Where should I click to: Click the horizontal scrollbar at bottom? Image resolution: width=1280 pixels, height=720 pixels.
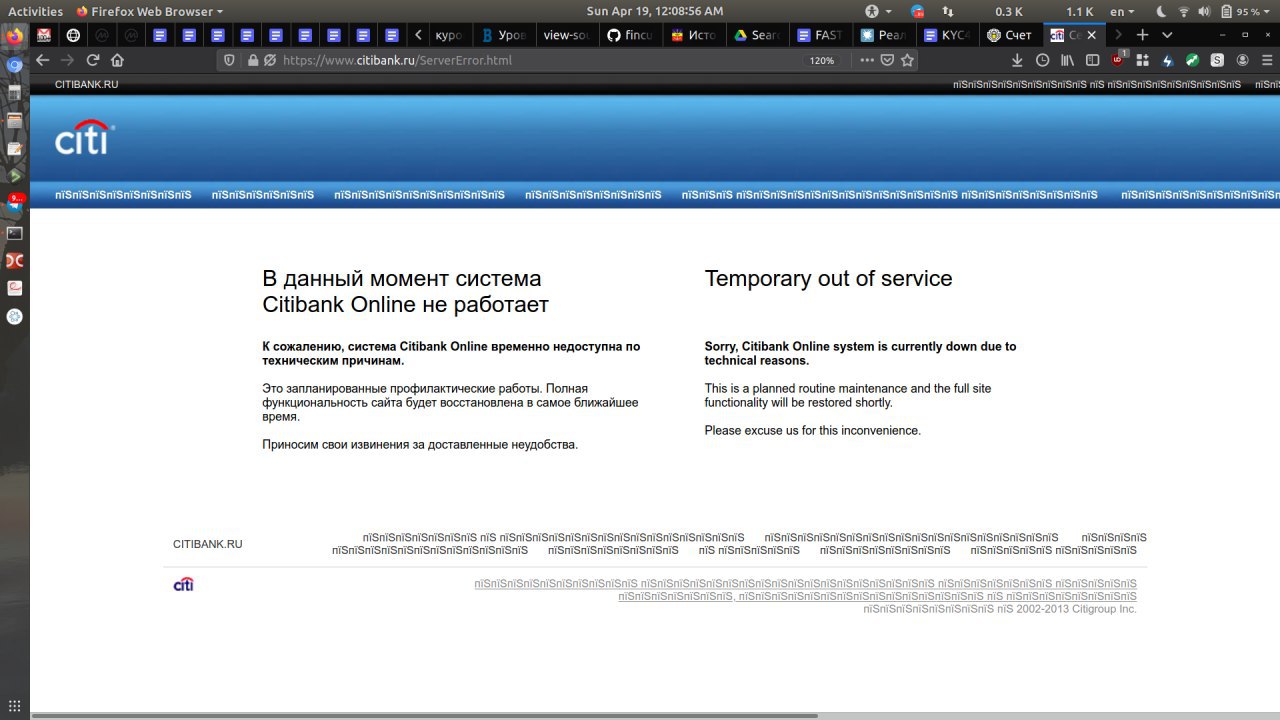coord(425,715)
